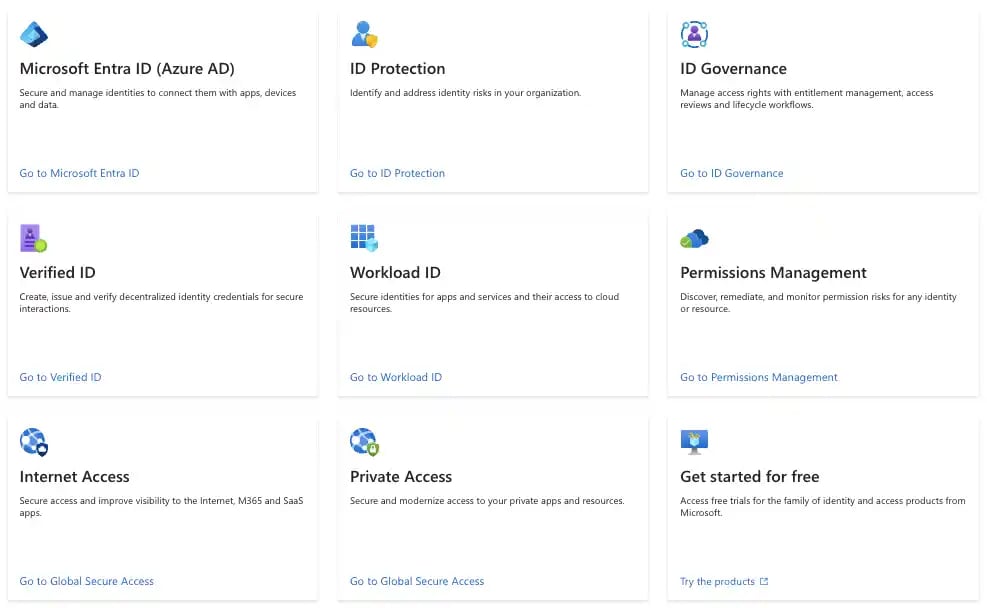
Task: Click the Permissions Management cloud icon
Action: point(694,239)
